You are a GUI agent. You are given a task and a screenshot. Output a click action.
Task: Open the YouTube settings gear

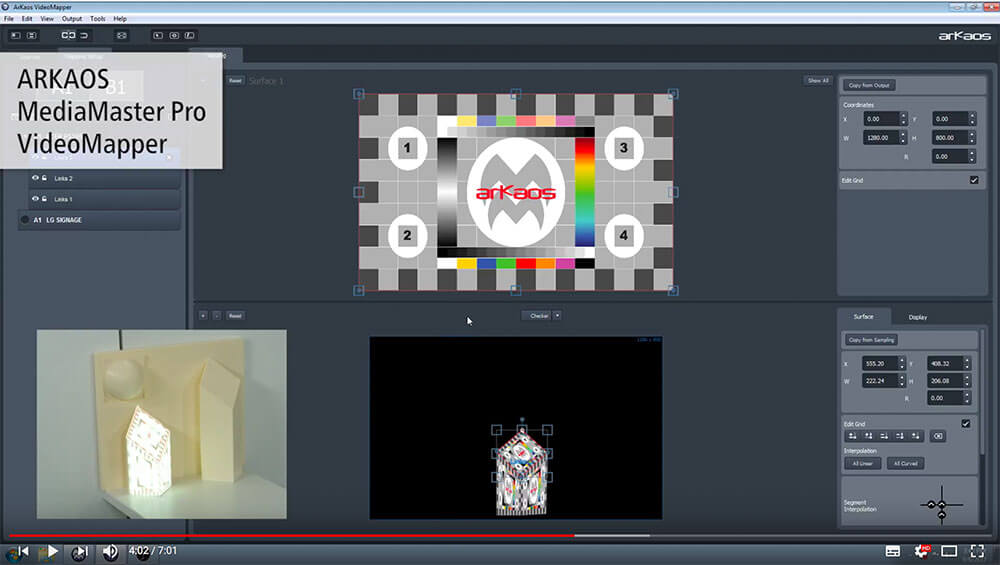click(921, 551)
